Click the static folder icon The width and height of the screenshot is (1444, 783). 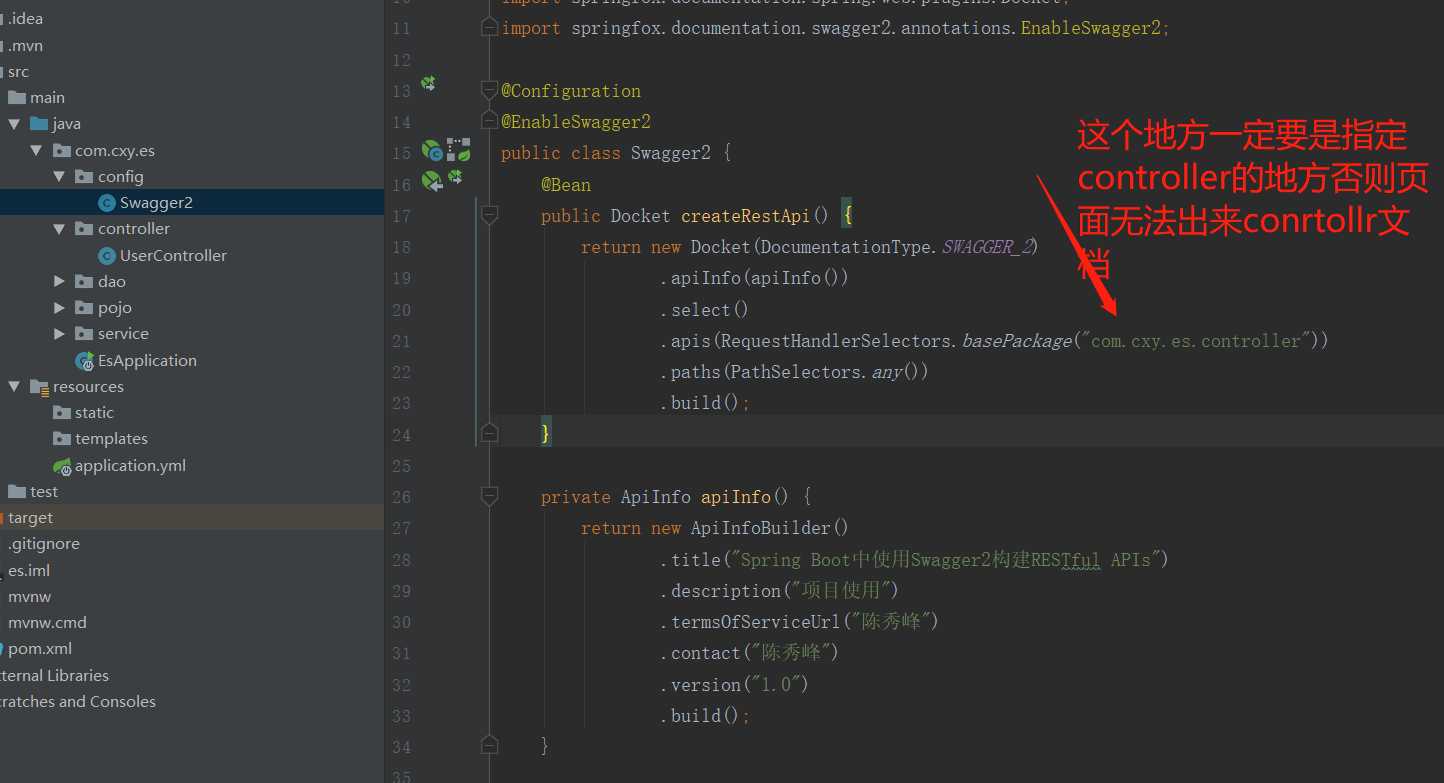[61, 412]
